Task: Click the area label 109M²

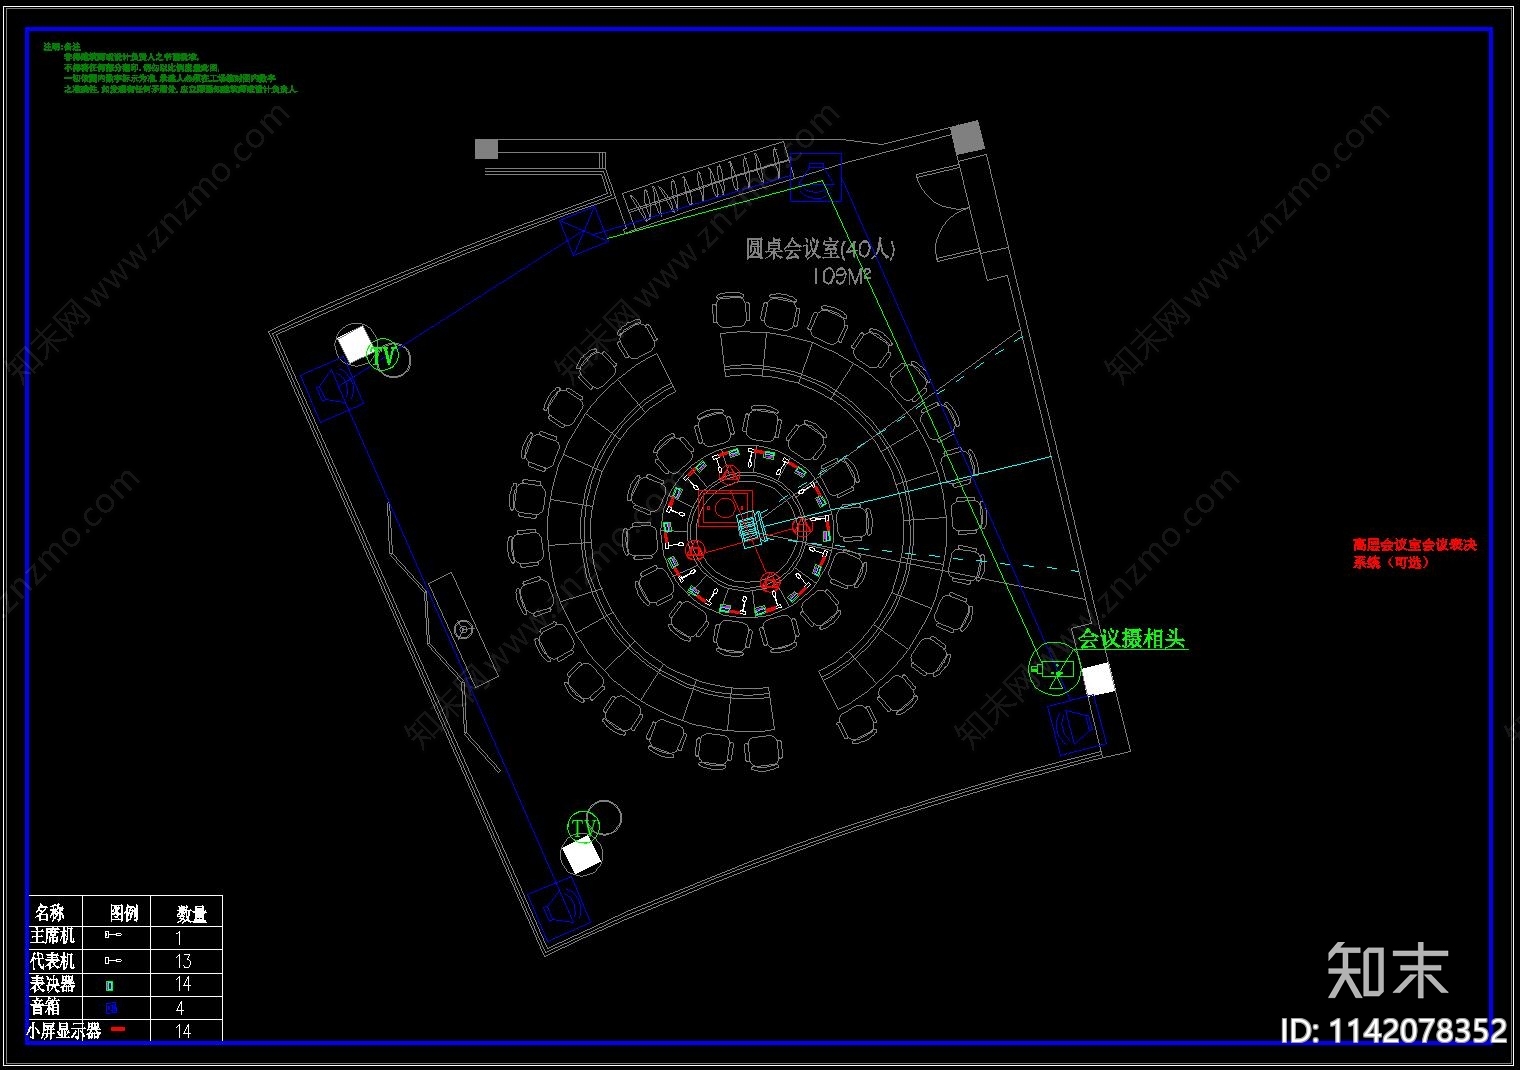Action: (841, 276)
